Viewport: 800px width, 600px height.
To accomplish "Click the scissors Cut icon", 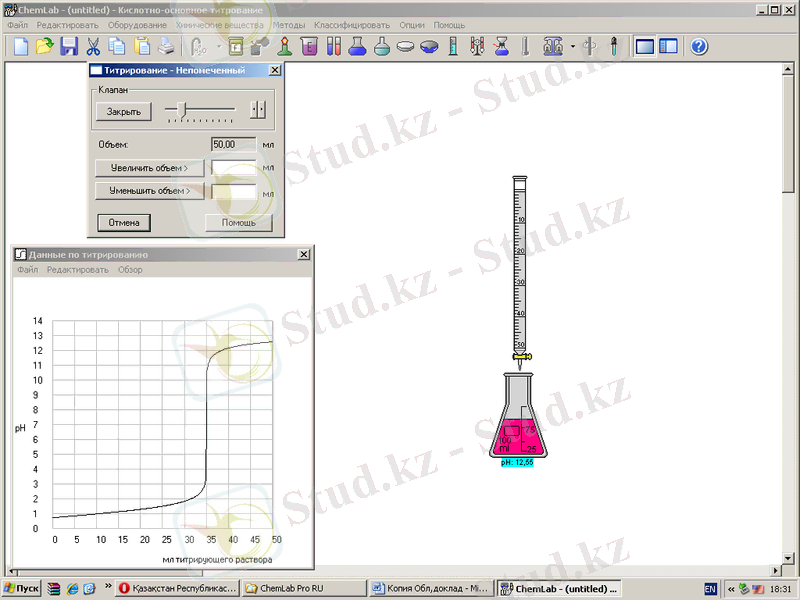I will click(x=93, y=46).
